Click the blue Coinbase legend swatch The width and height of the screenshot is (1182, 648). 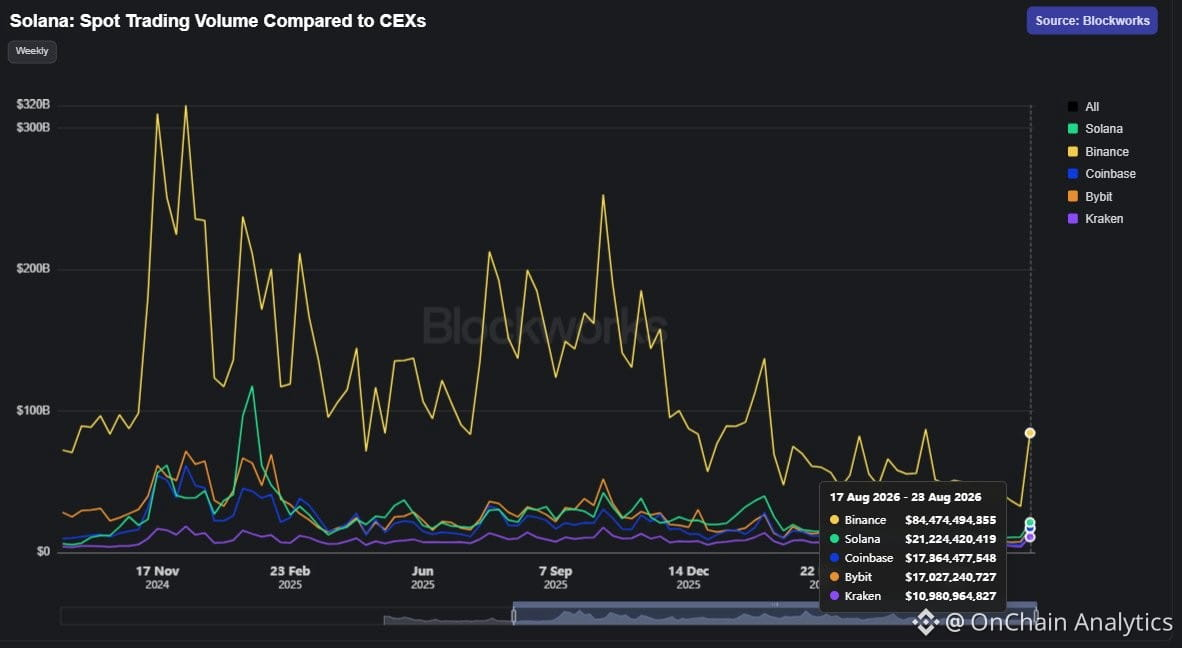[1073, 174]
